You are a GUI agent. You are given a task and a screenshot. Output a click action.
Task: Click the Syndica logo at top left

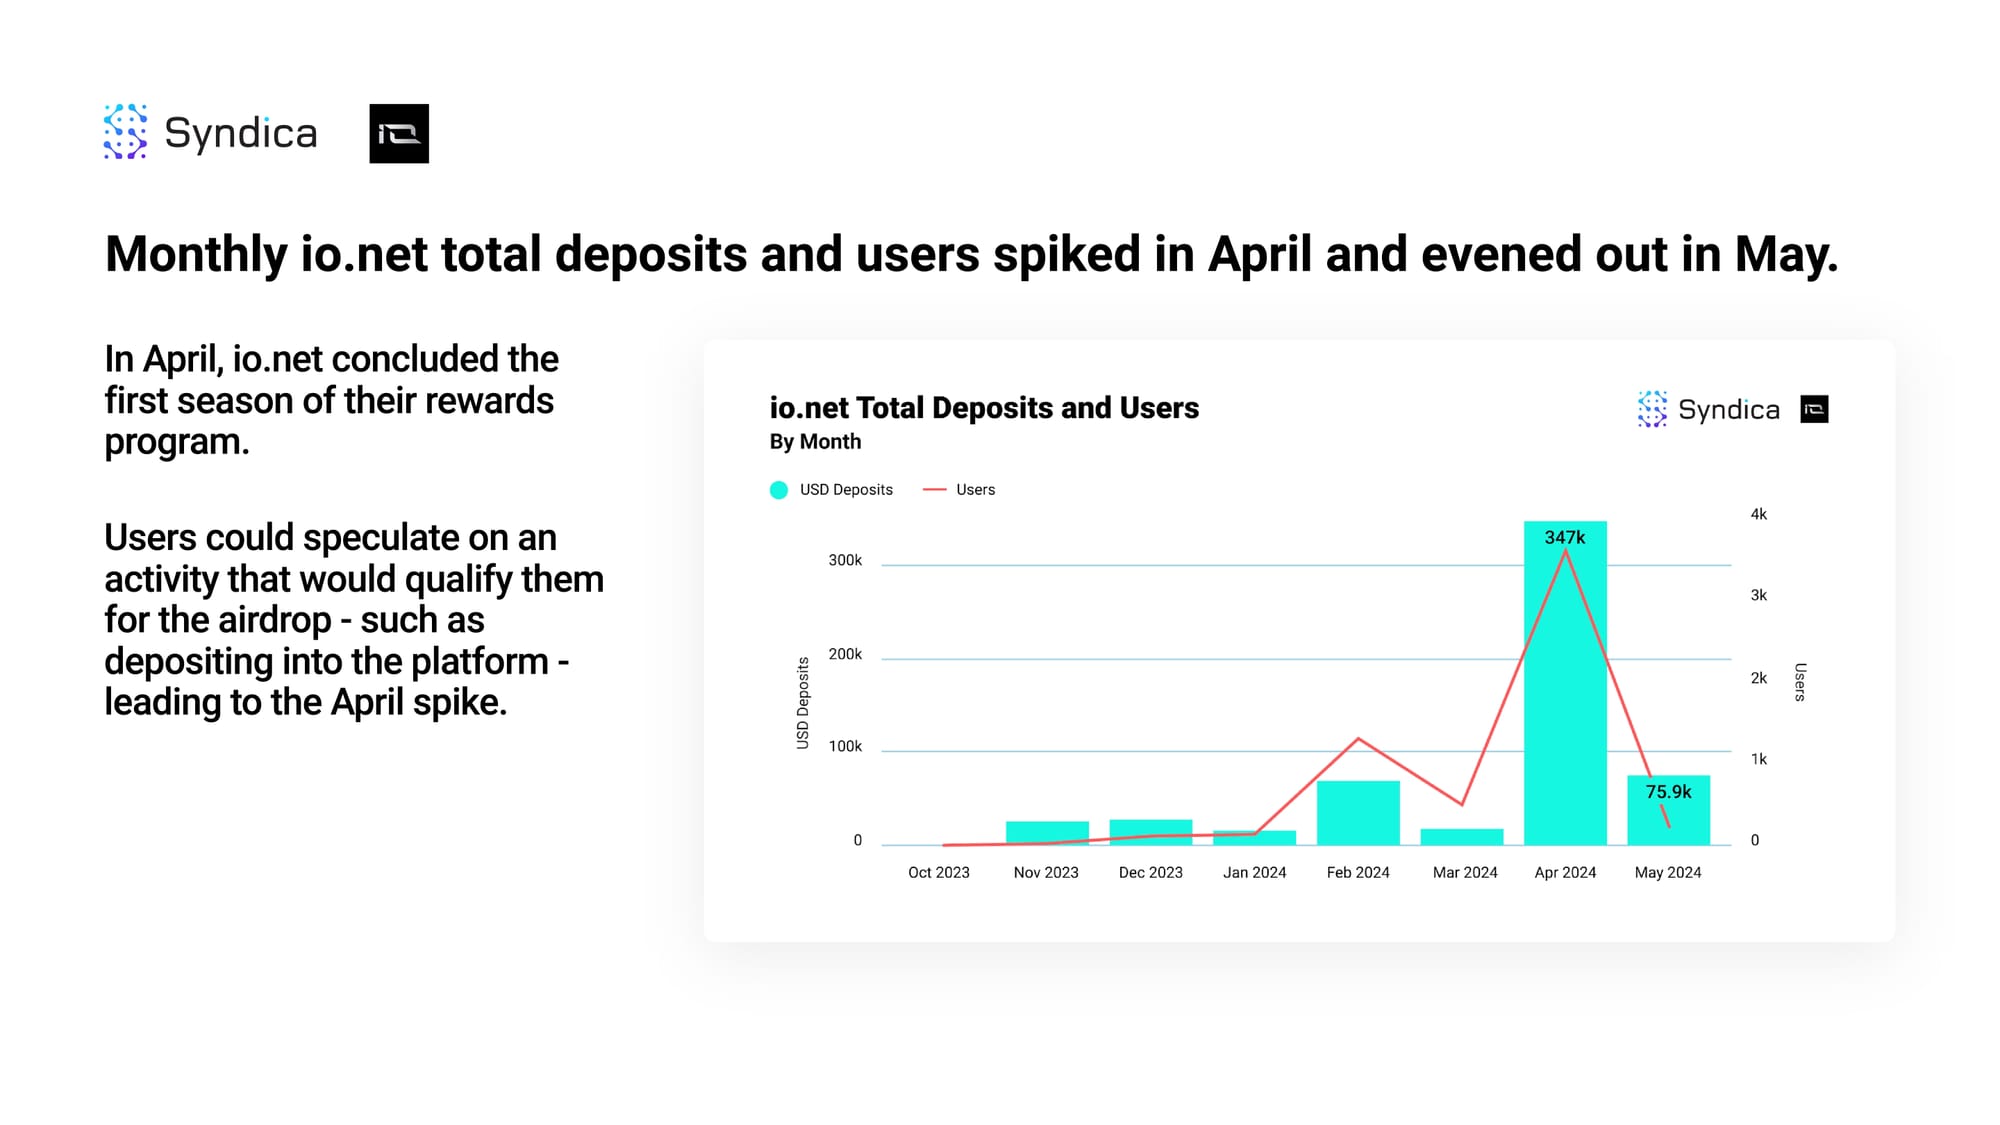[x=211, y=133]
